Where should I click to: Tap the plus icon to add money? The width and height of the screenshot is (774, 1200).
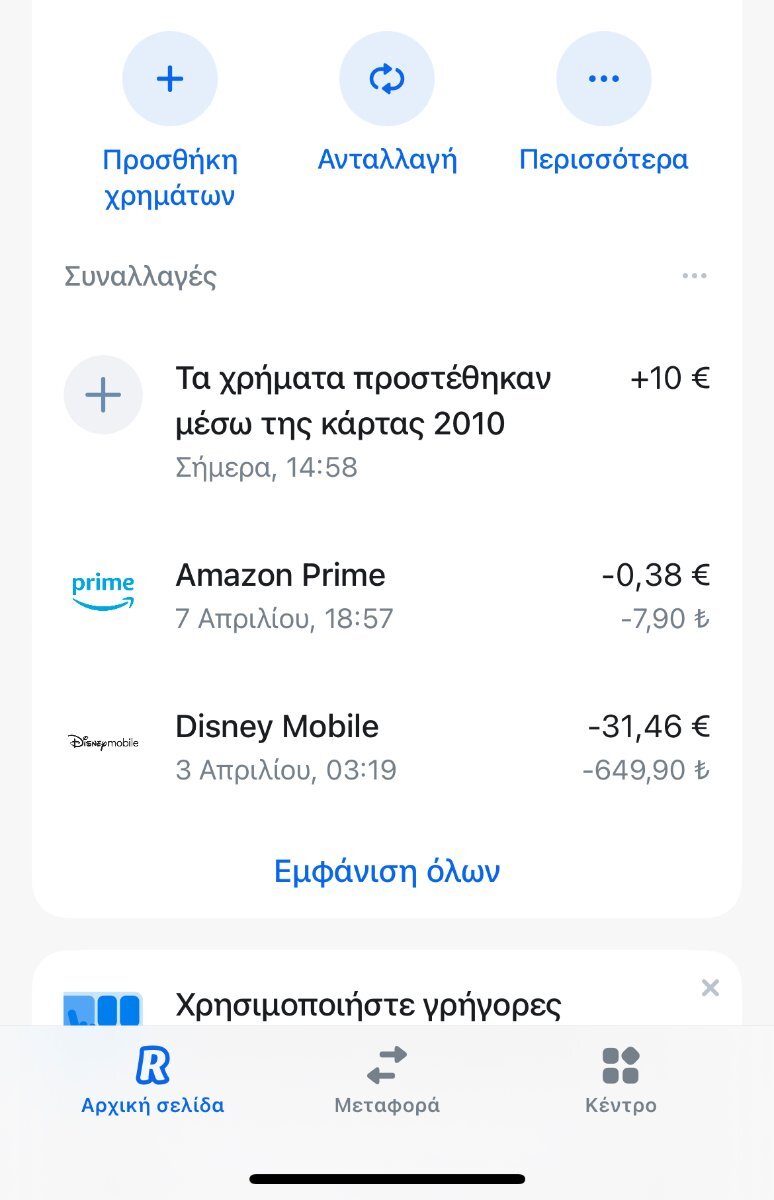[x=170, y=79]
